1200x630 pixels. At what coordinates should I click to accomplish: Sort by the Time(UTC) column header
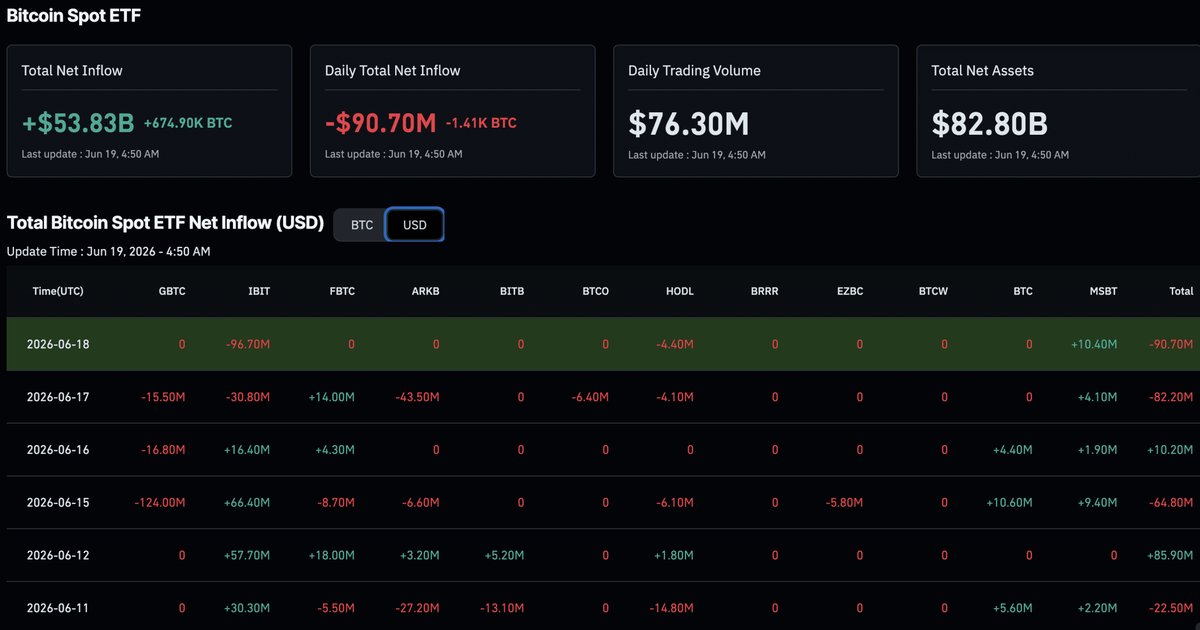click(57, 291)
